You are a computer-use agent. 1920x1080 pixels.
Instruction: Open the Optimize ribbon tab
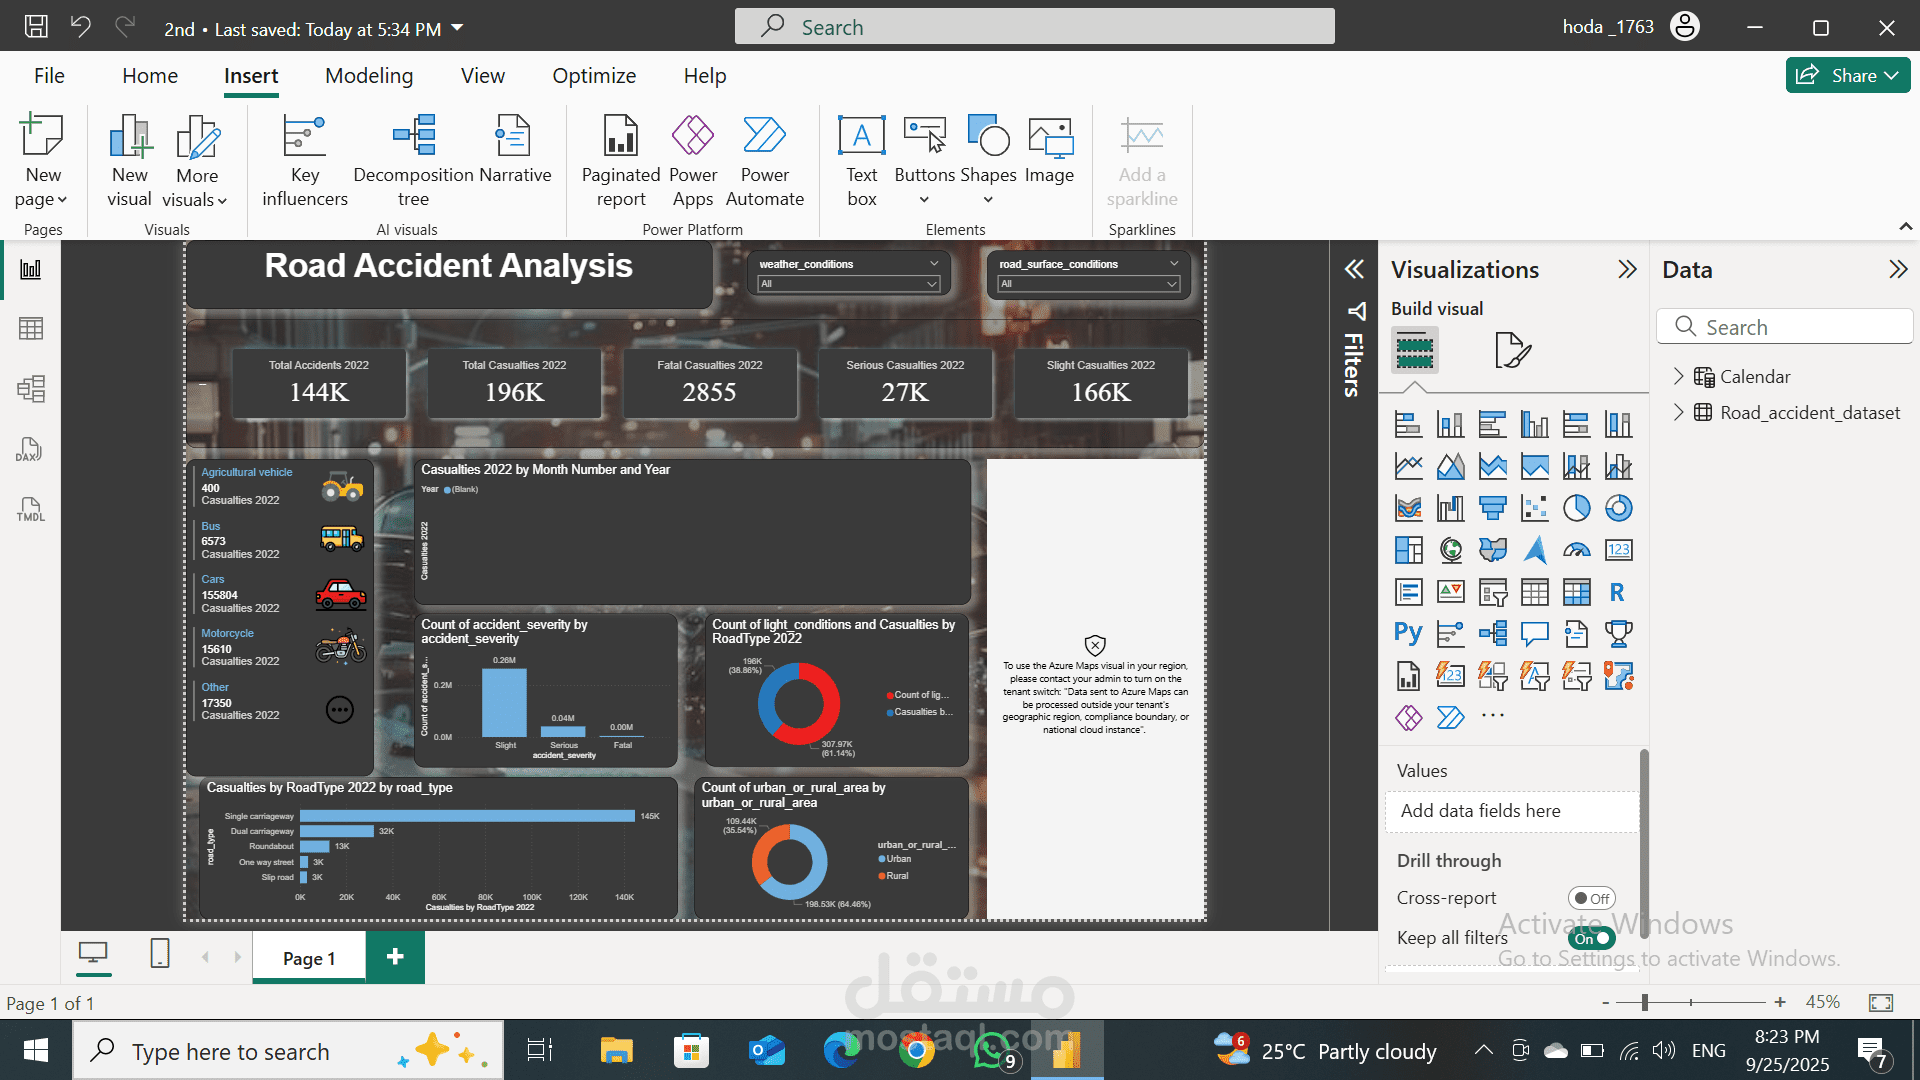coord(594,76)
